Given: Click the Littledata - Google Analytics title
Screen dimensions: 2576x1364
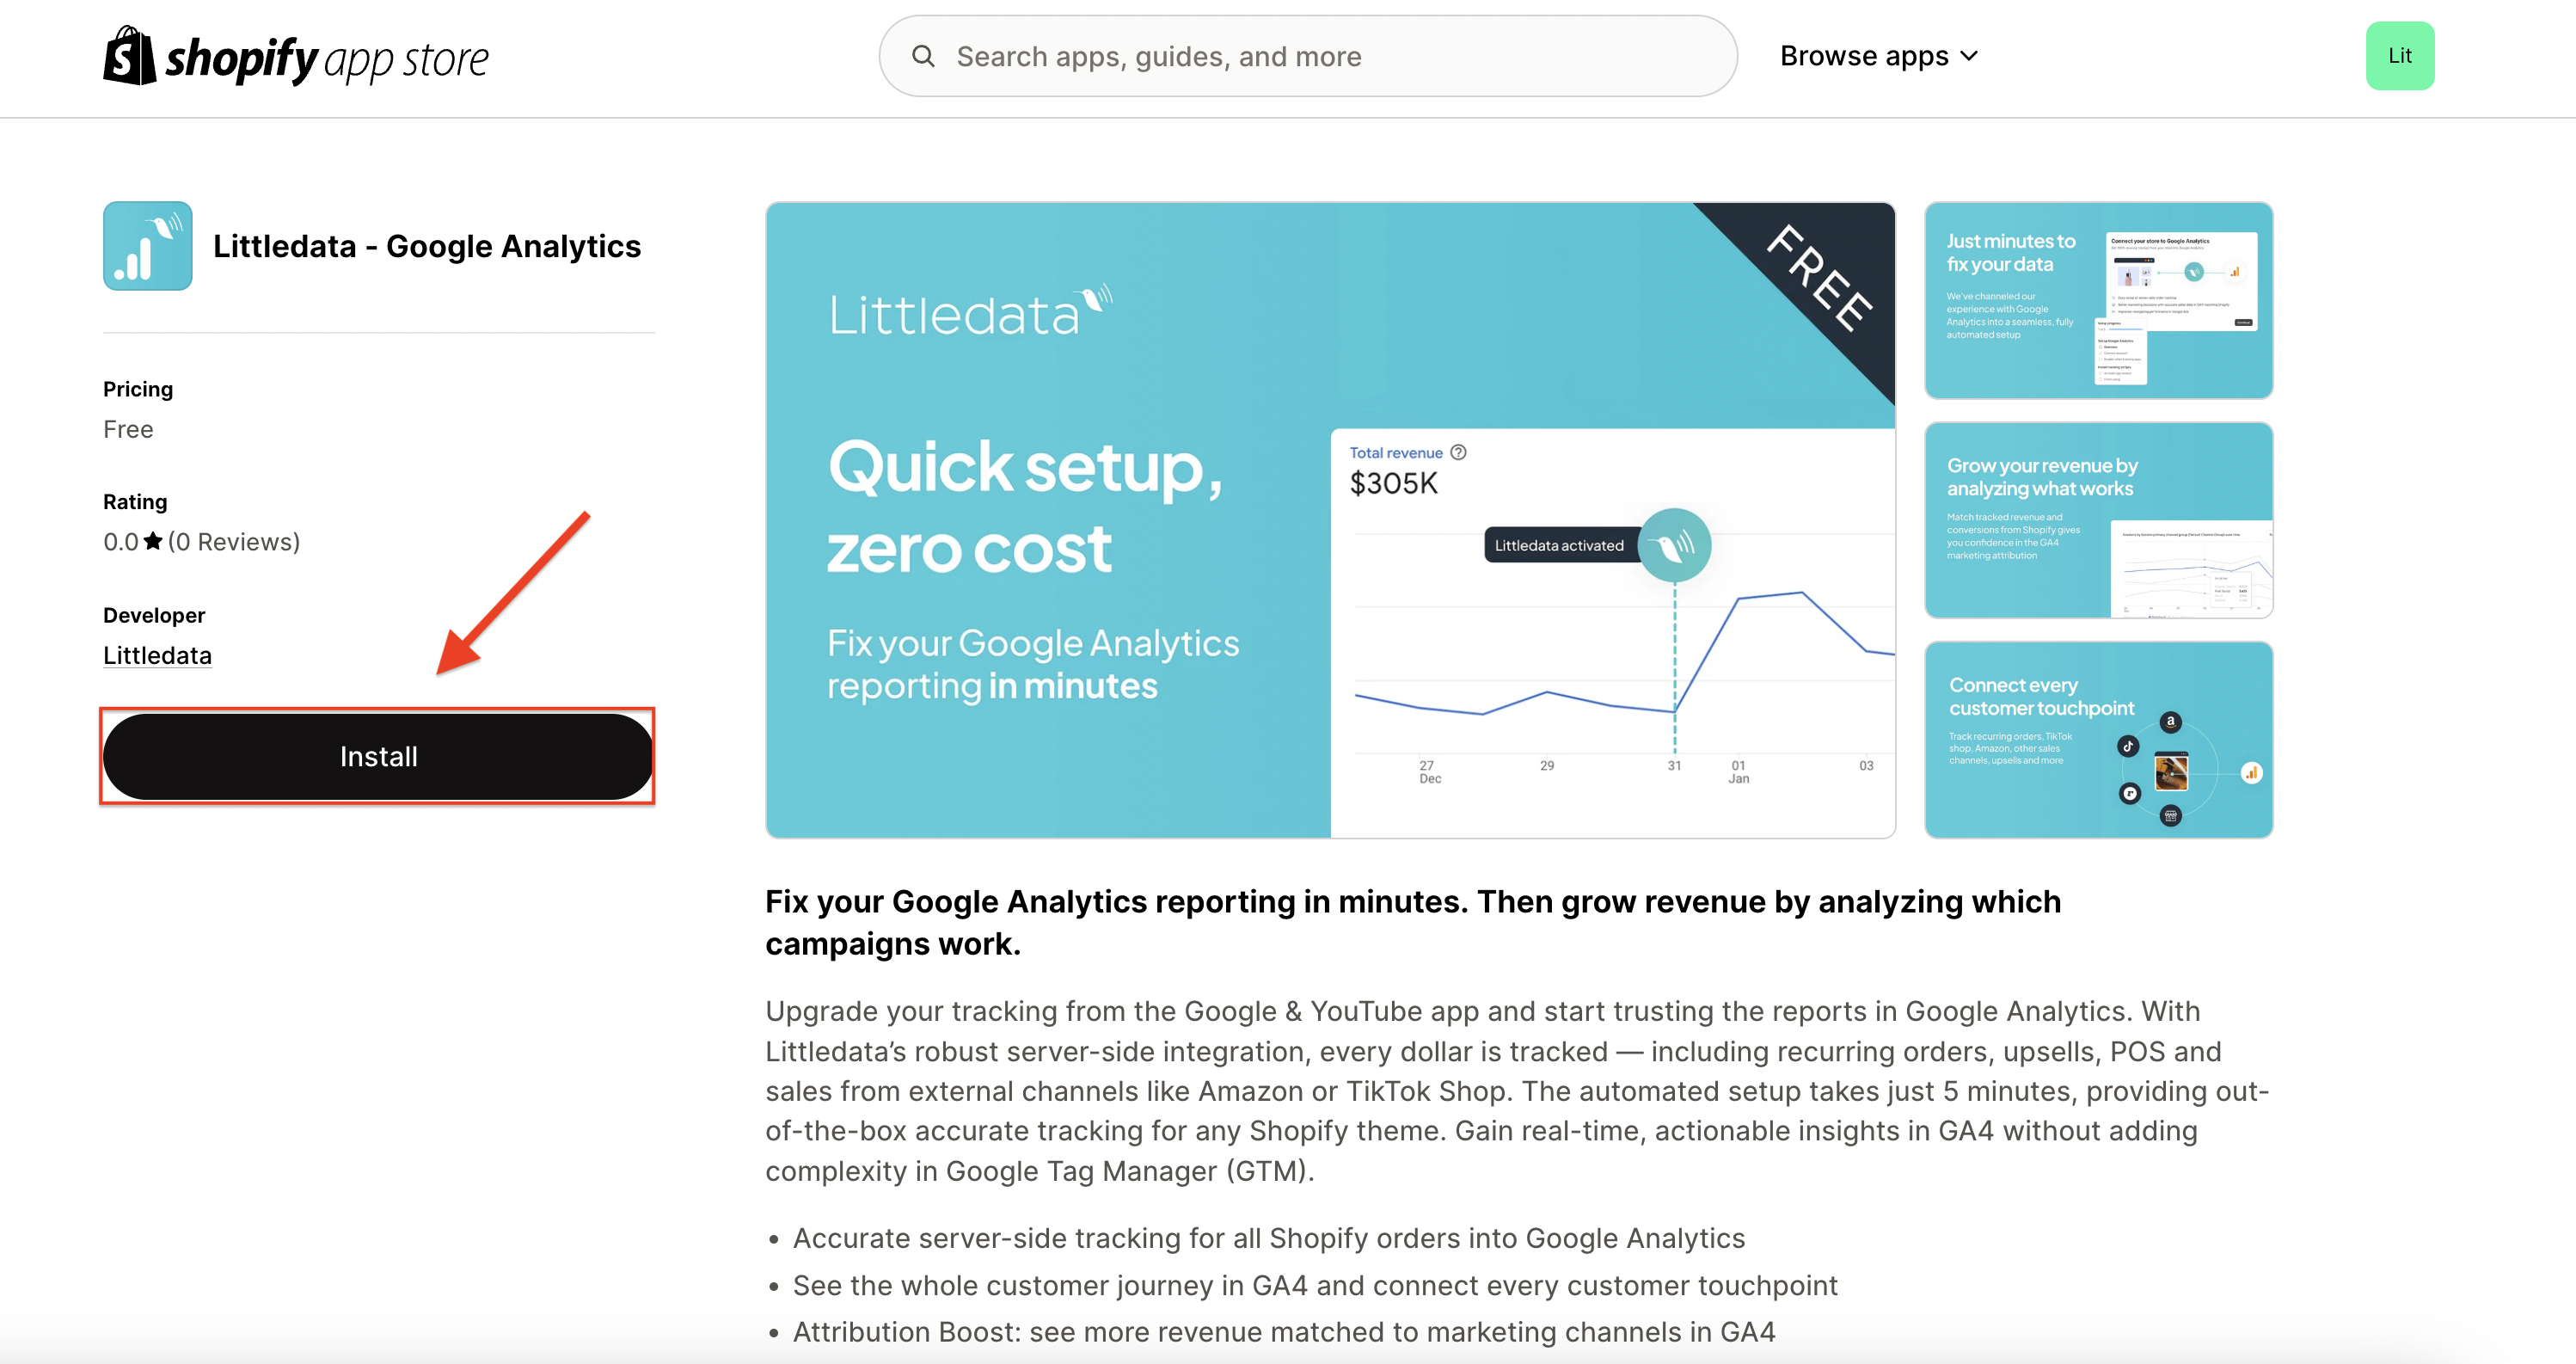Looking at the screenshot, I should point(427,246).
